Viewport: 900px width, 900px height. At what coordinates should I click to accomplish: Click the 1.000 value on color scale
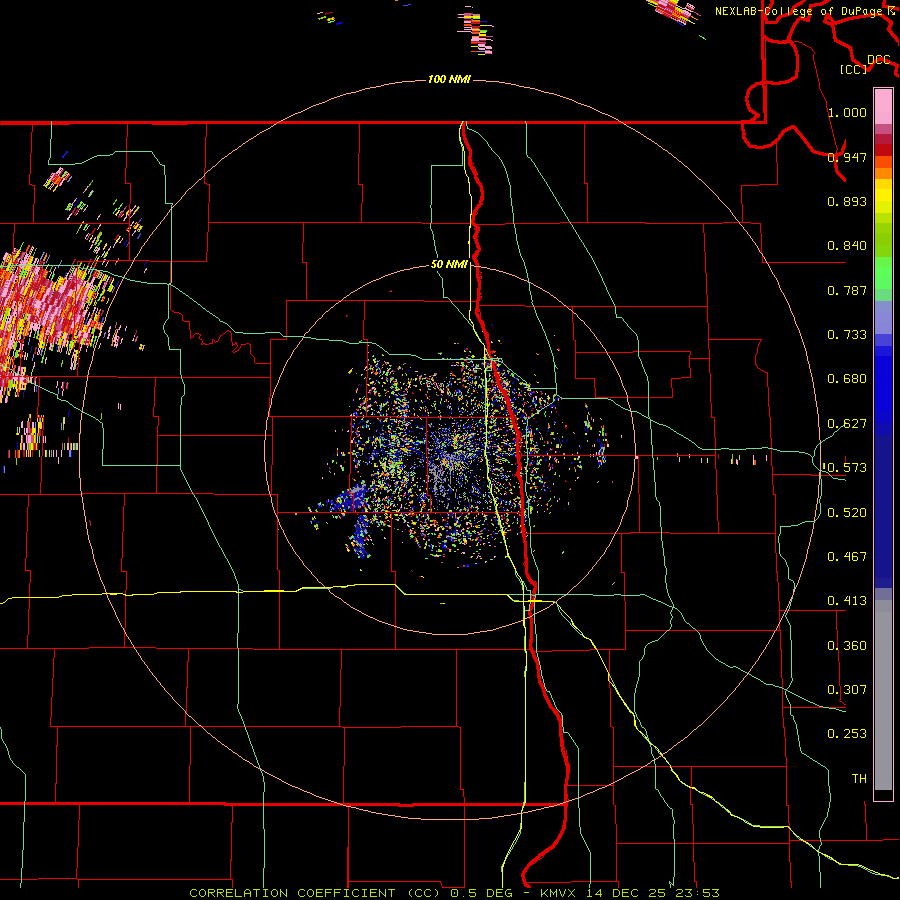click(x=847, y=112)
